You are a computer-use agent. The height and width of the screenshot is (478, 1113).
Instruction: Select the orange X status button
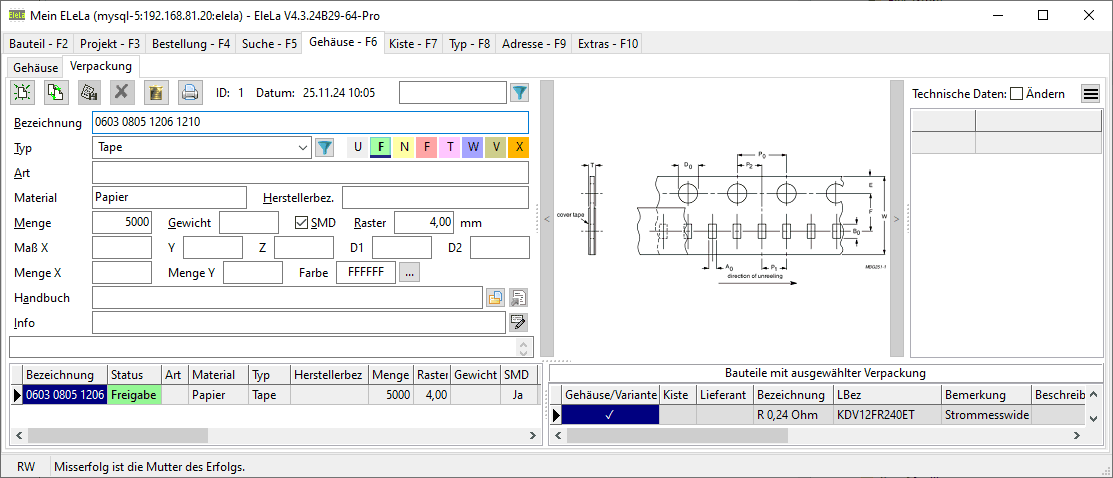pos(518,148)
